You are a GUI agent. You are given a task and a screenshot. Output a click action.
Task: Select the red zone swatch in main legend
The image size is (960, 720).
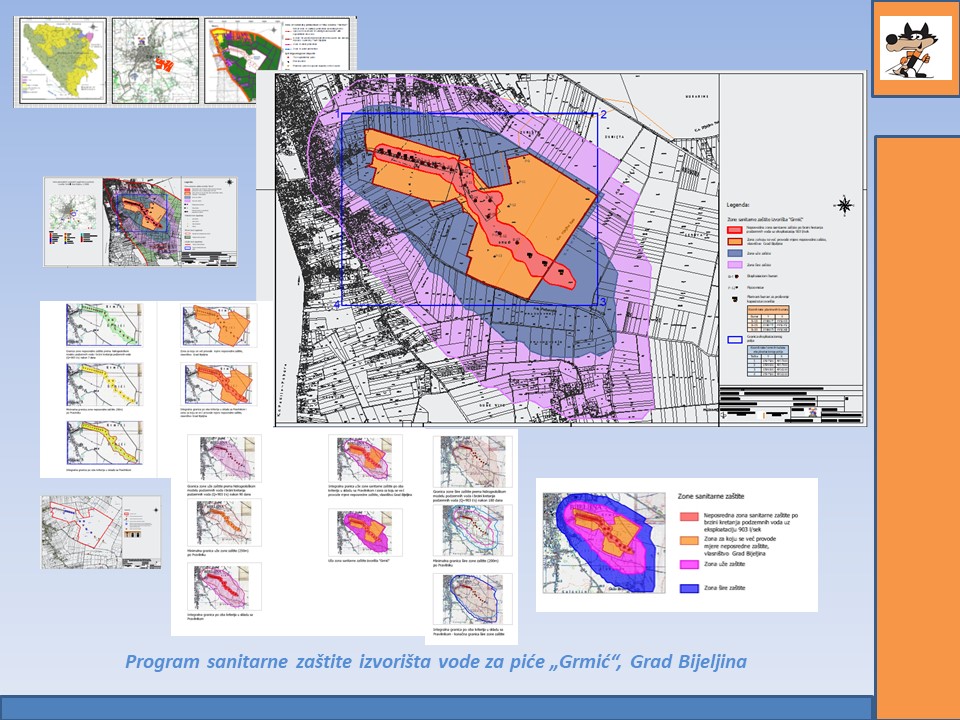pos(735,229)
